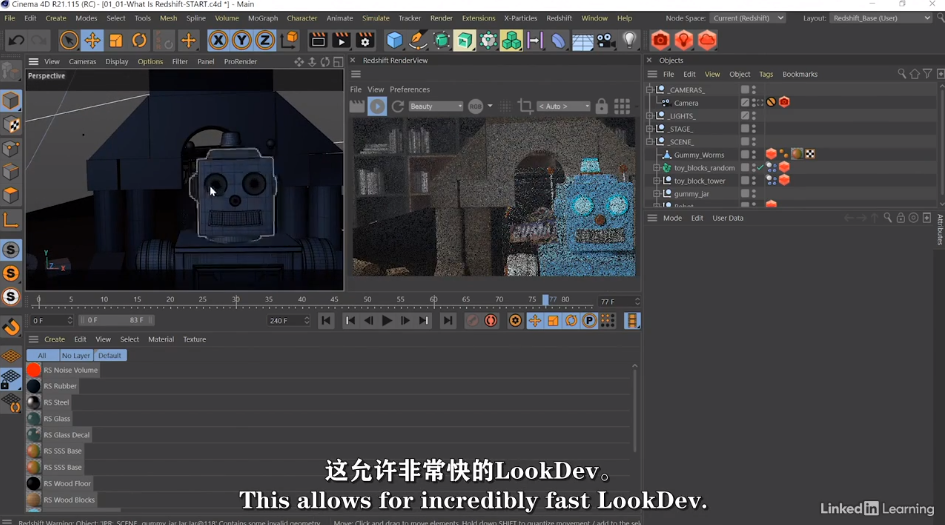
Task: Toggle the RenderView lock icon
Action: pos(601,106)
